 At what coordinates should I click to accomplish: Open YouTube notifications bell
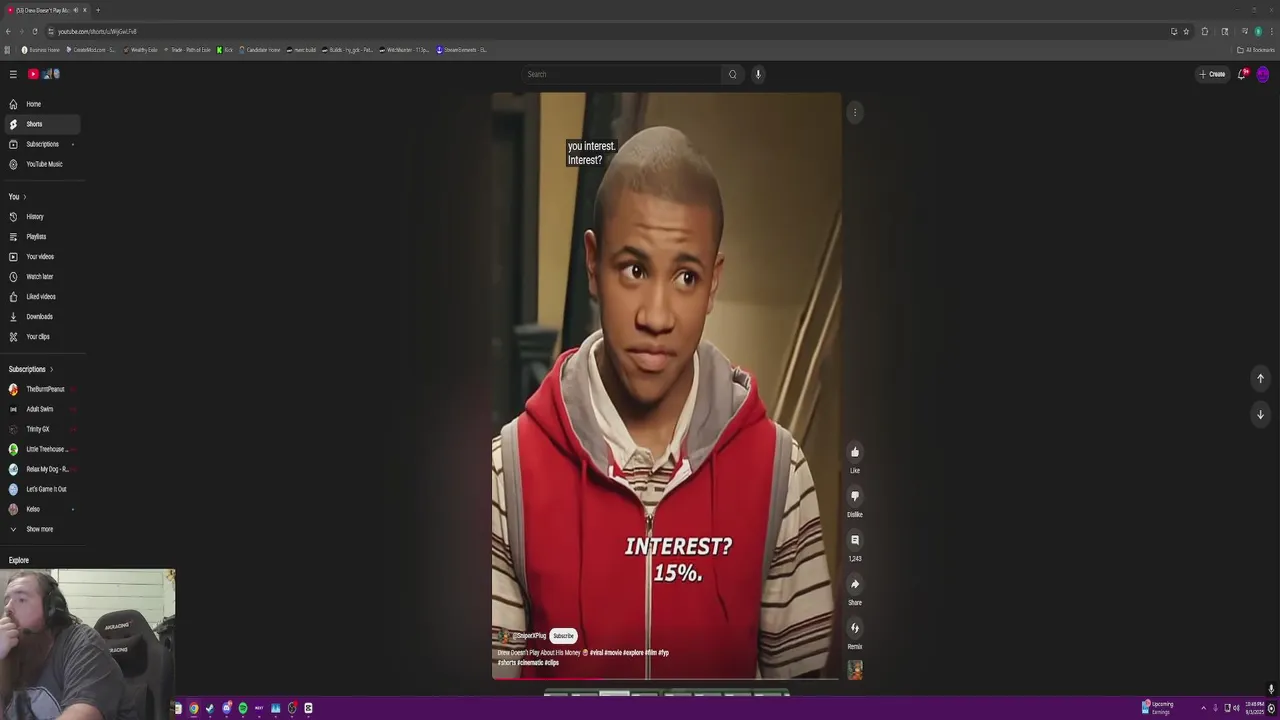click(1243, 74)
